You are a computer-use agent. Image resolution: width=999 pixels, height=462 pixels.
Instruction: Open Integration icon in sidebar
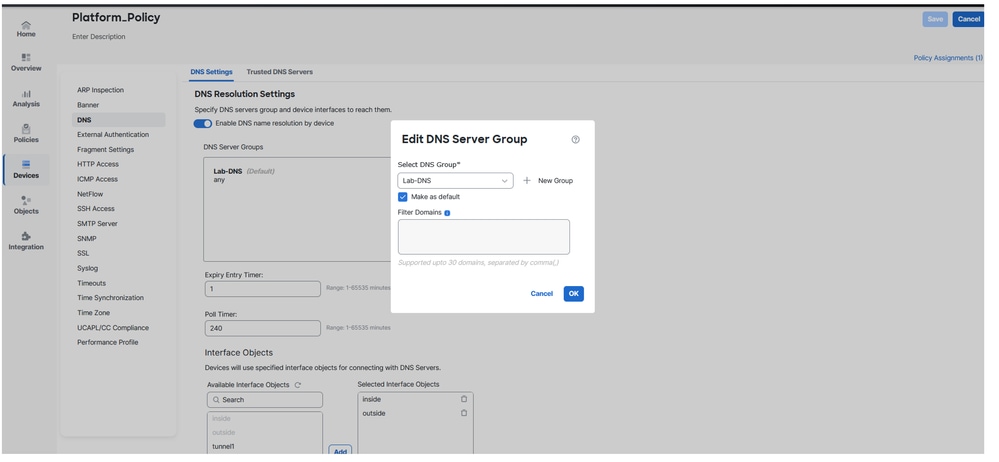click(26, 236)
